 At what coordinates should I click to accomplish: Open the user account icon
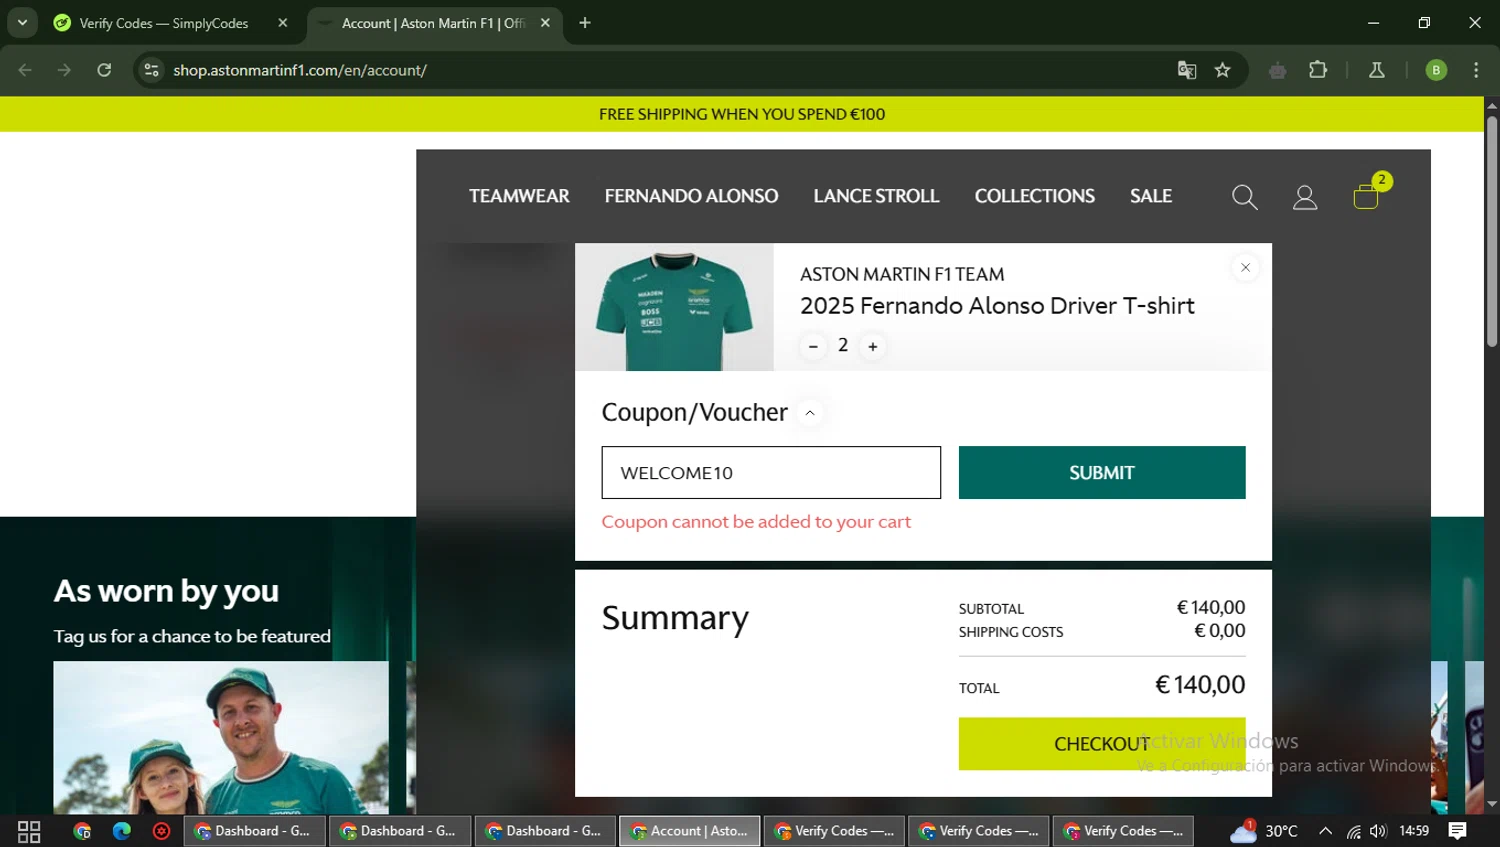click(x=1305, y=197)
